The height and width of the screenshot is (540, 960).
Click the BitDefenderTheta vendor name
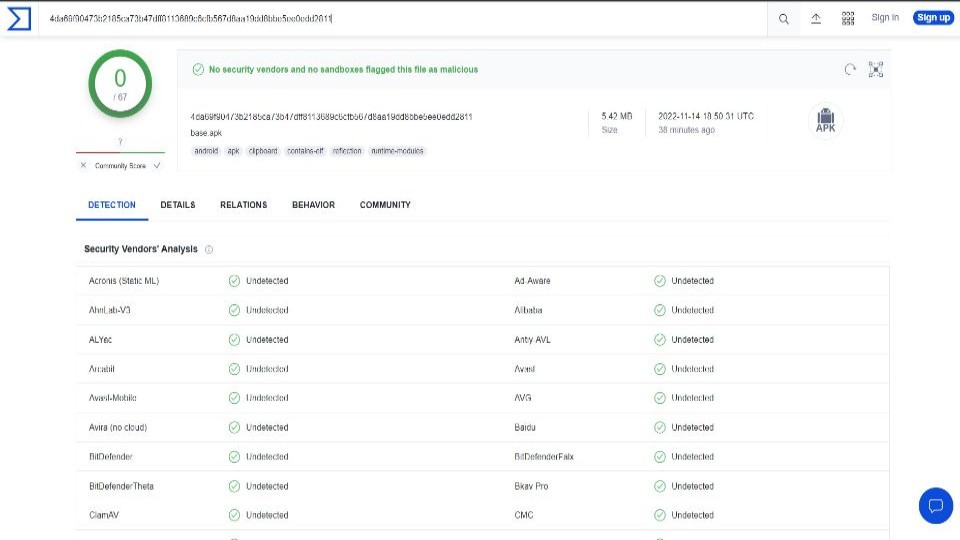121,486
